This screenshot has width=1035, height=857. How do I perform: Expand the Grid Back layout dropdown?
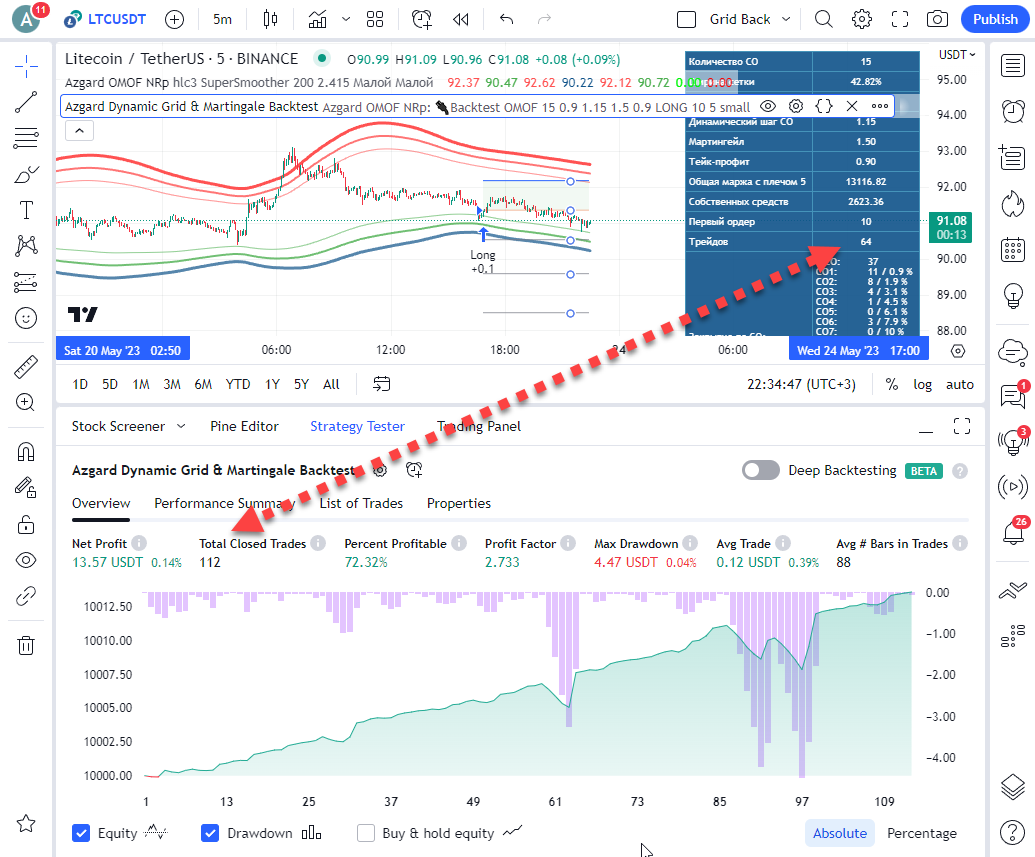pyautogui.click(x=786, y=20)
